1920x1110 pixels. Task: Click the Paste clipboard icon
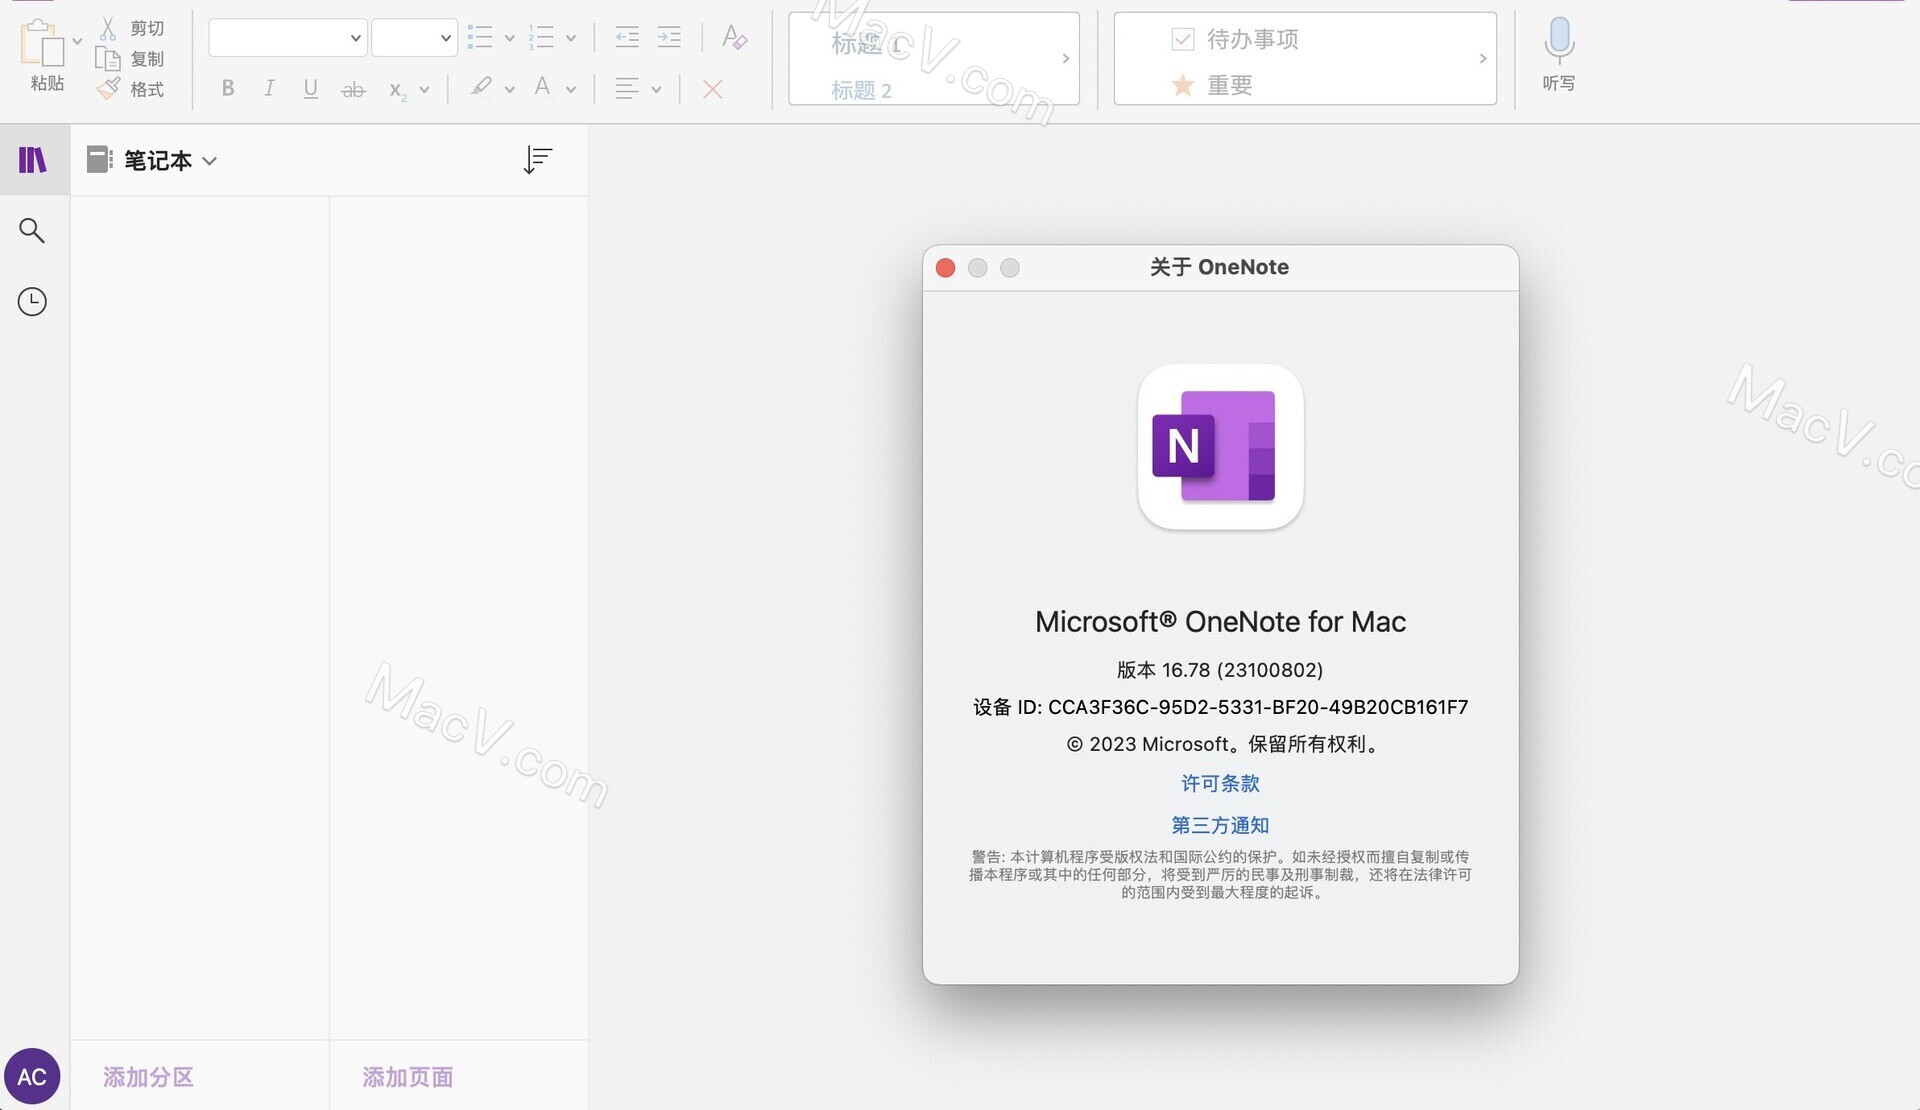(42, 43)
